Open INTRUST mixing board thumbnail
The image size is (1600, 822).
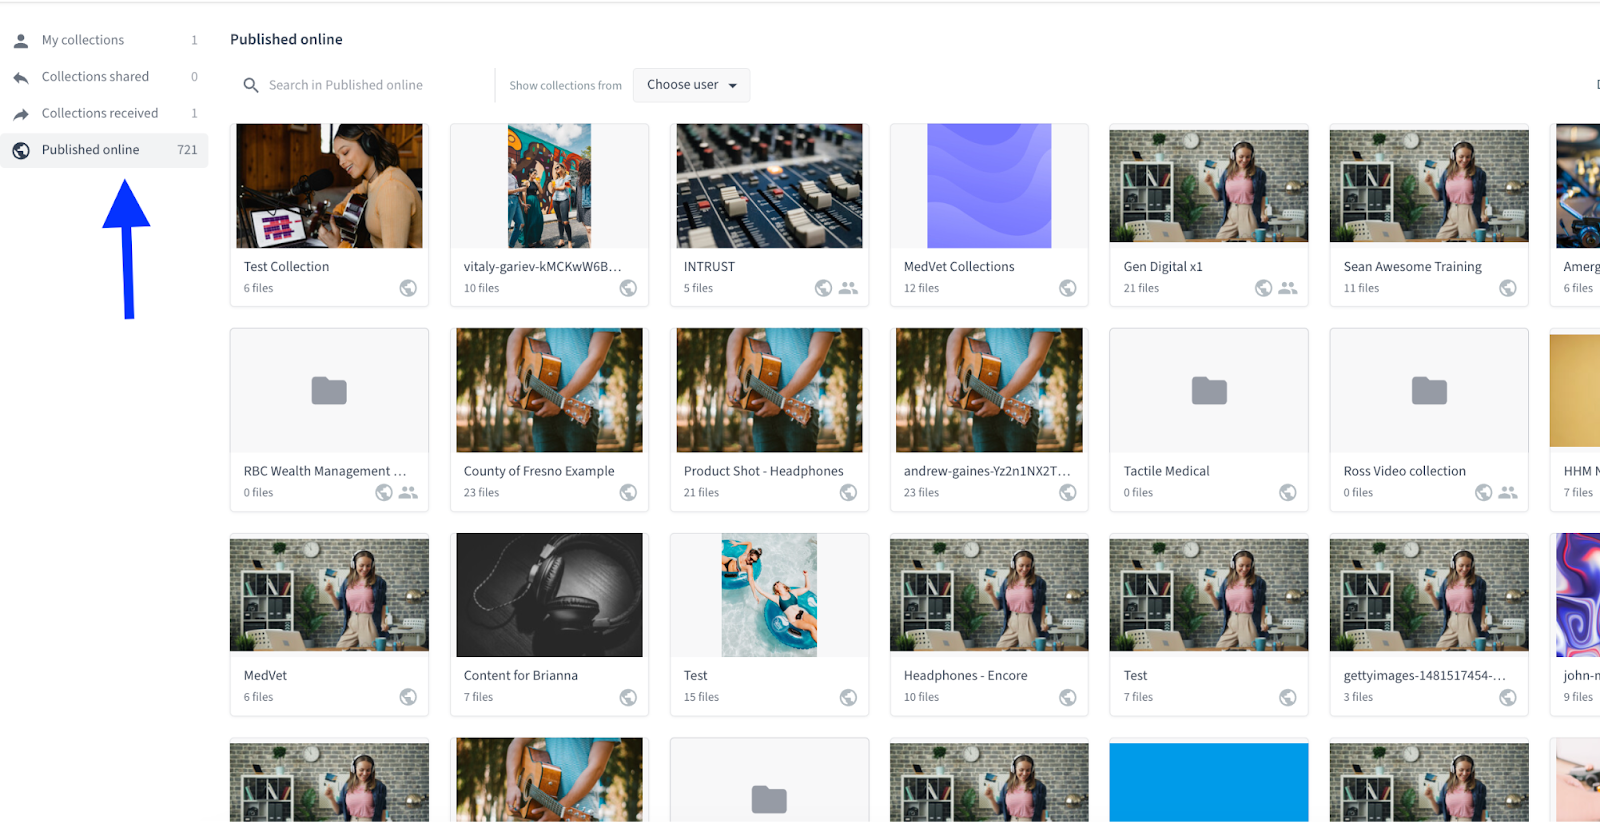769,186
